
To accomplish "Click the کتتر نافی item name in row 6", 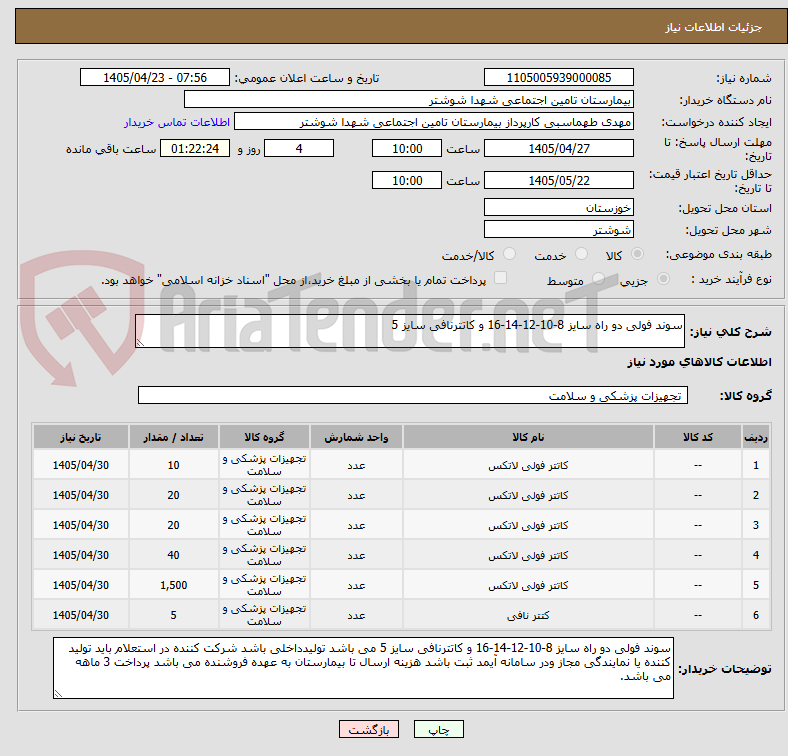I will (x=528, y=615).
